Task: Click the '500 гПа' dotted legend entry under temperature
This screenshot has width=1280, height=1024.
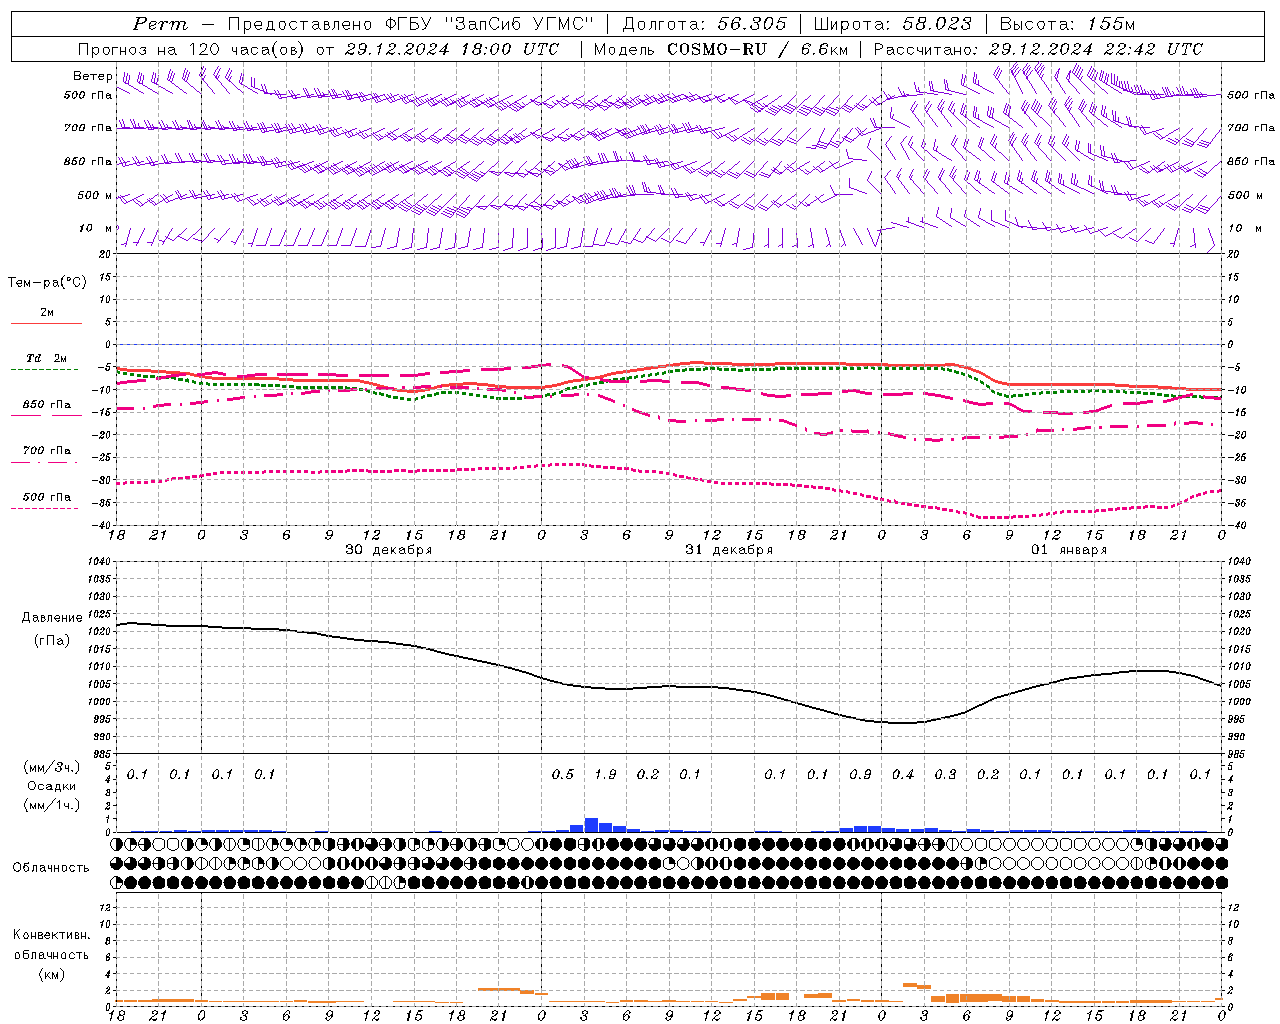Action: [x=46, y=497]
